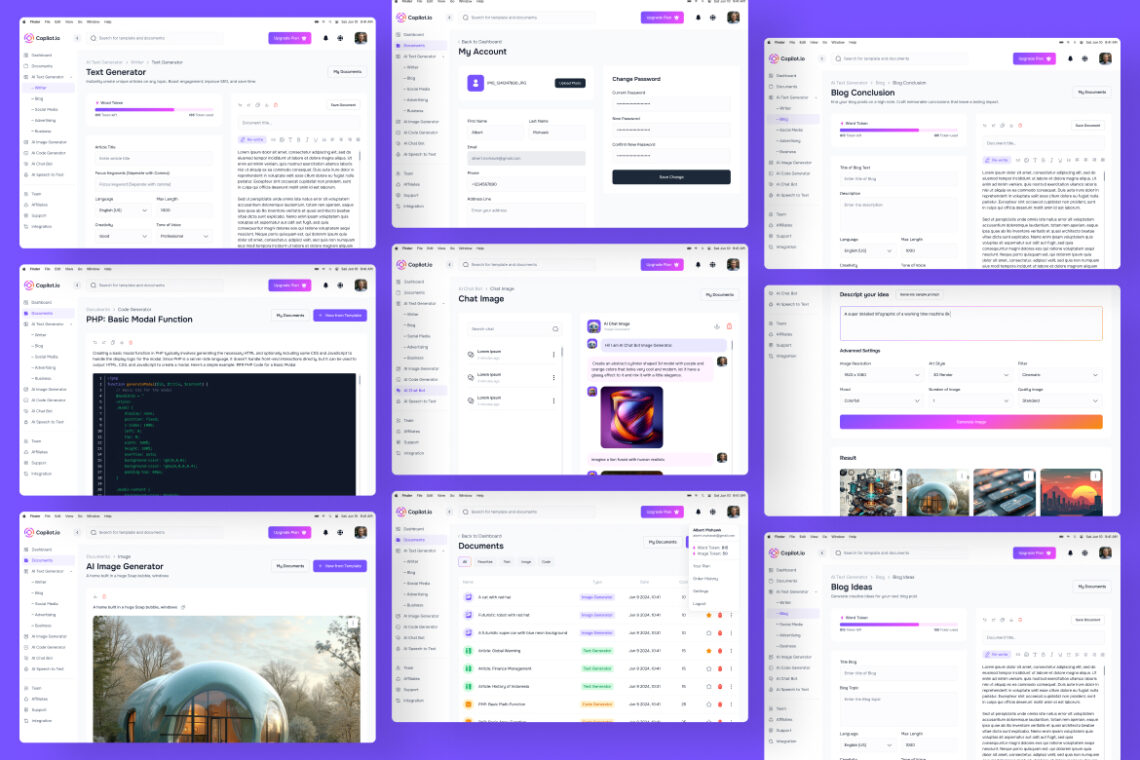
Task: Open the Language dropdown in Blog Conclusion form
Action: 867,251
